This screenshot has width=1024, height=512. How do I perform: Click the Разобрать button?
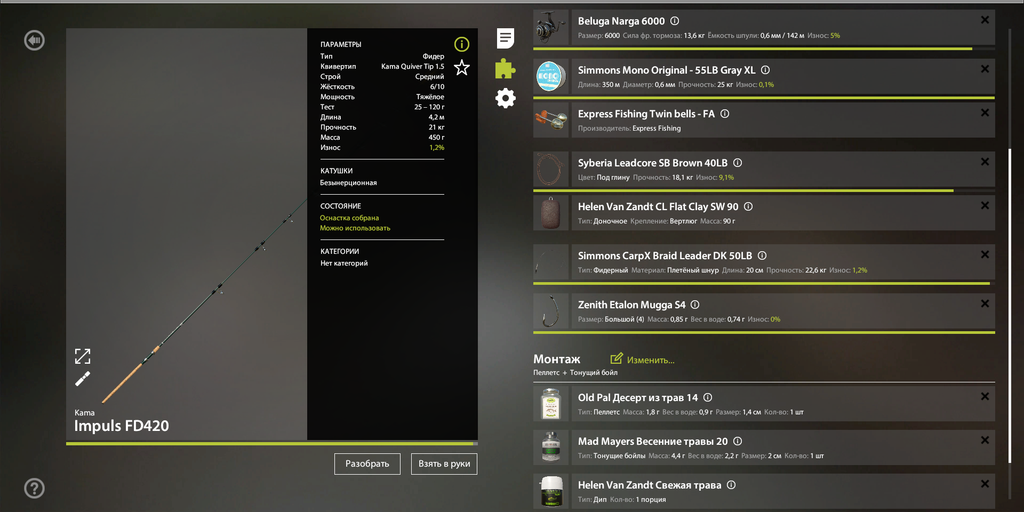point(367,464)
